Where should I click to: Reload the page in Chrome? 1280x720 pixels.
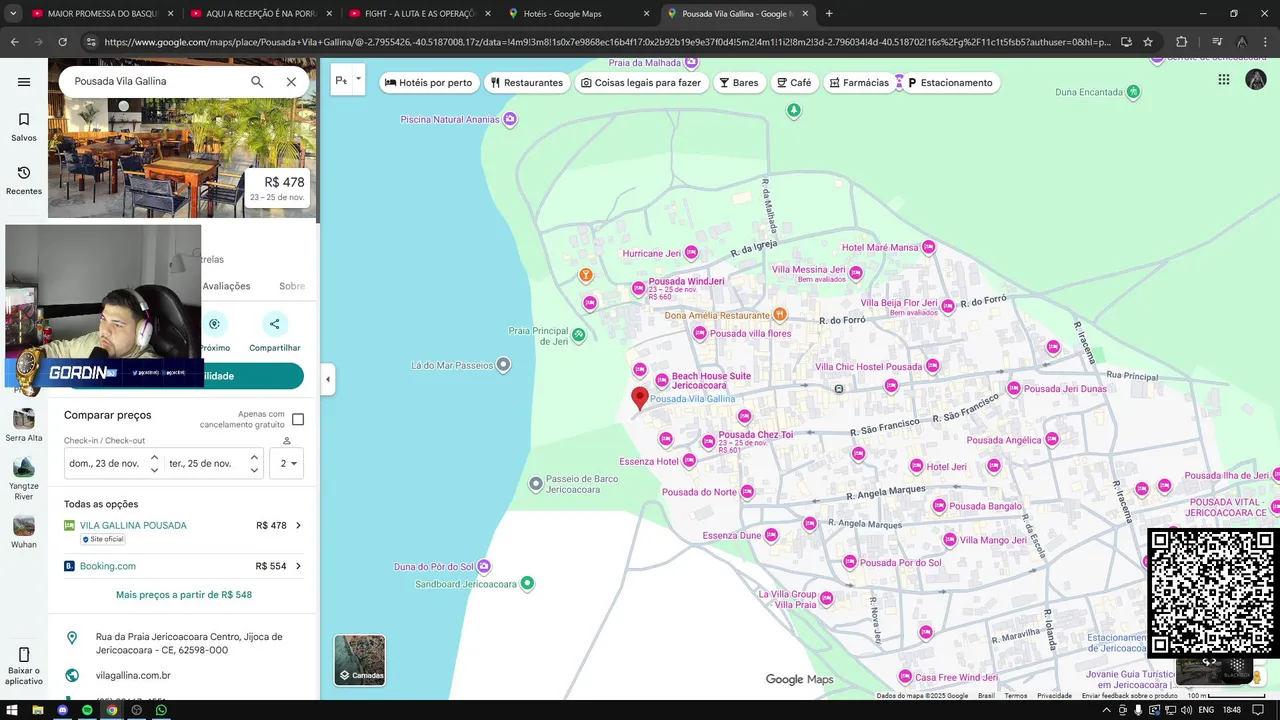point(62,42)
